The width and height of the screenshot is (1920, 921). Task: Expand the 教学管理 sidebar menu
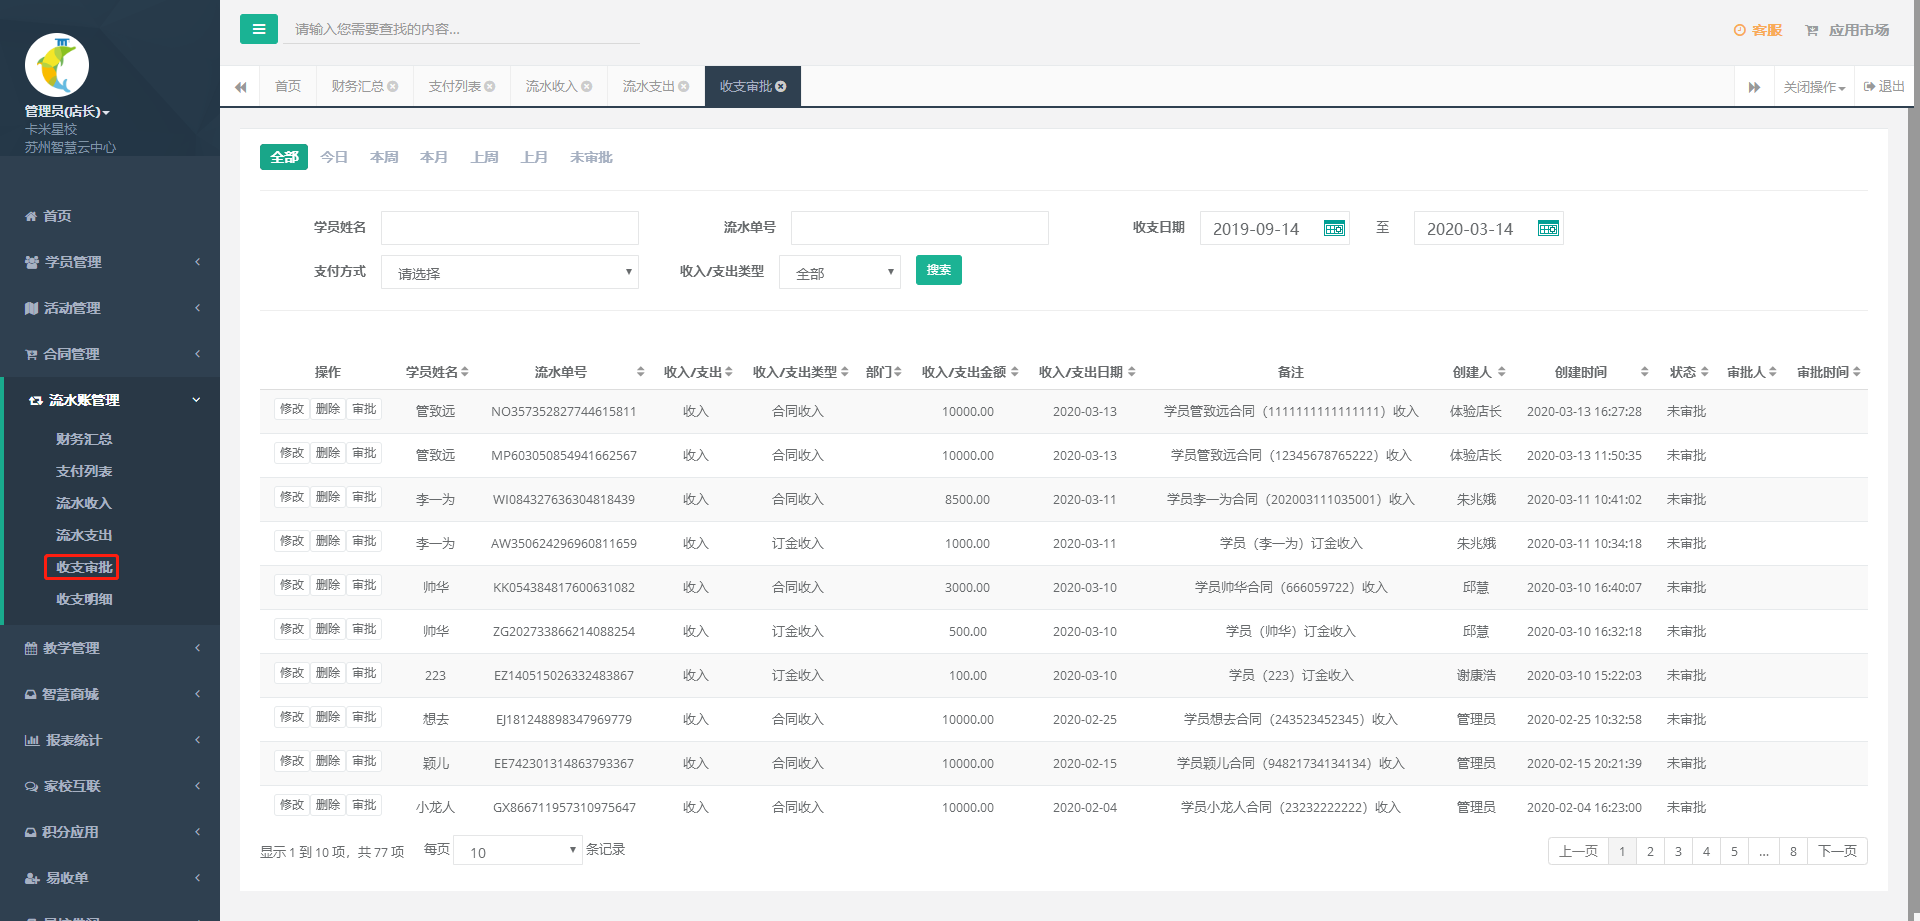point(110,648)
